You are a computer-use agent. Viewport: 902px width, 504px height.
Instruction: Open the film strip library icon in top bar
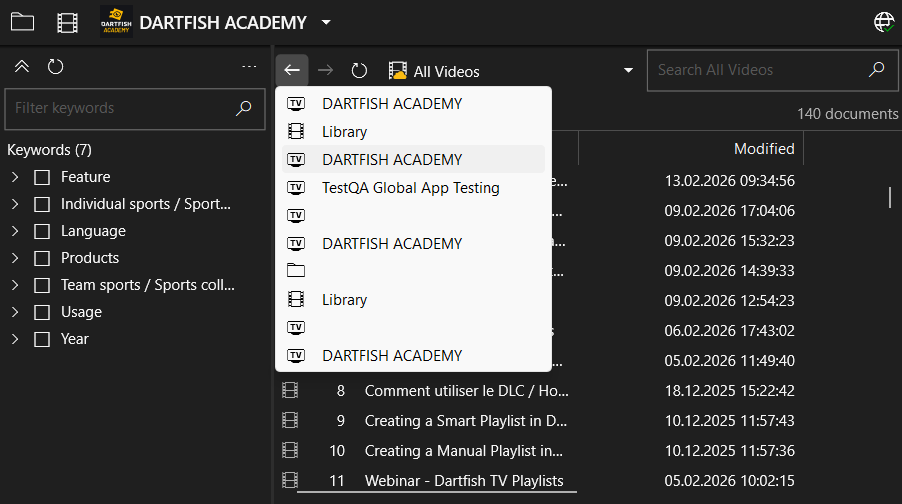(x=67, y=23)
